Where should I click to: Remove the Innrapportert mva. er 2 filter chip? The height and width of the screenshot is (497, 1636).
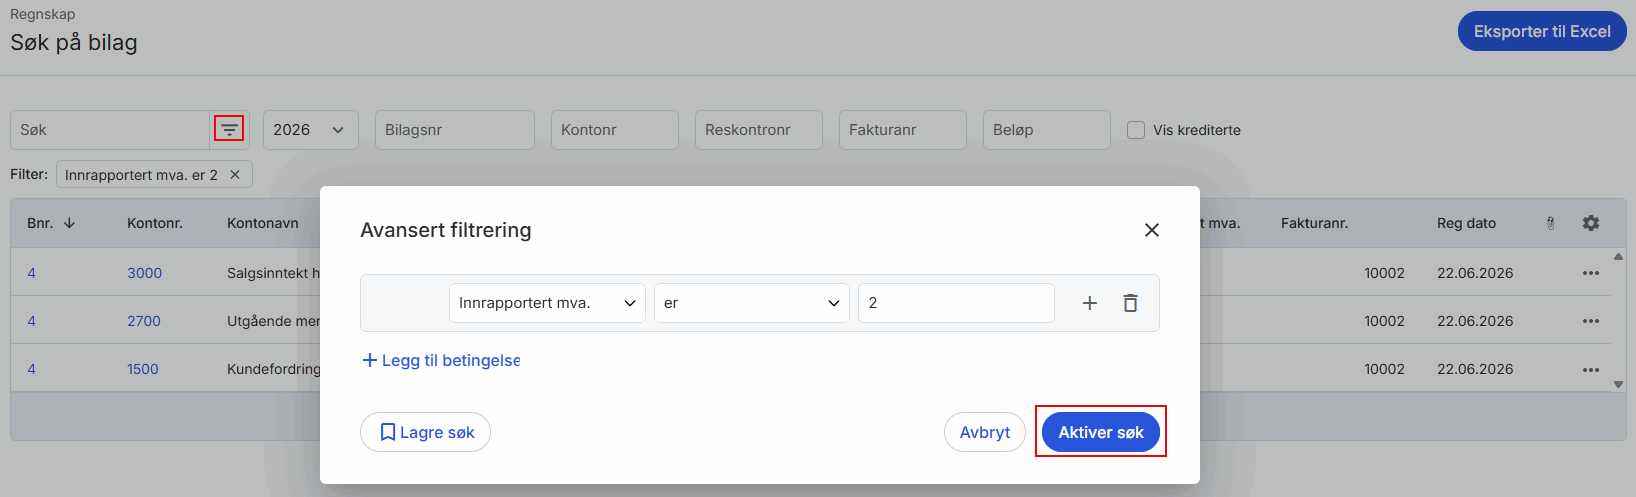click(235, 174)
